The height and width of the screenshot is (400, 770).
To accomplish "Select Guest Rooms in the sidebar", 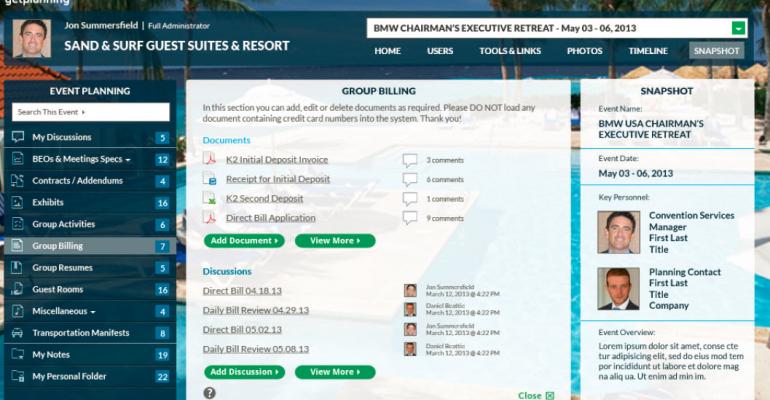I will click(x=90, y=289).
